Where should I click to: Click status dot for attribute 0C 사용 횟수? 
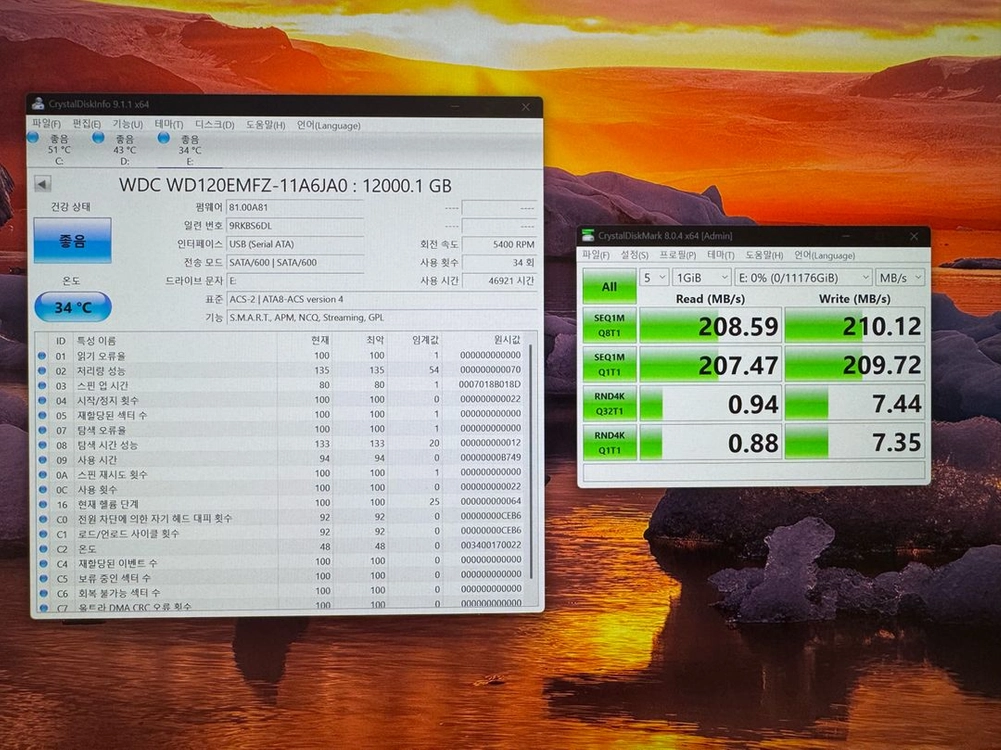[42, 489]
